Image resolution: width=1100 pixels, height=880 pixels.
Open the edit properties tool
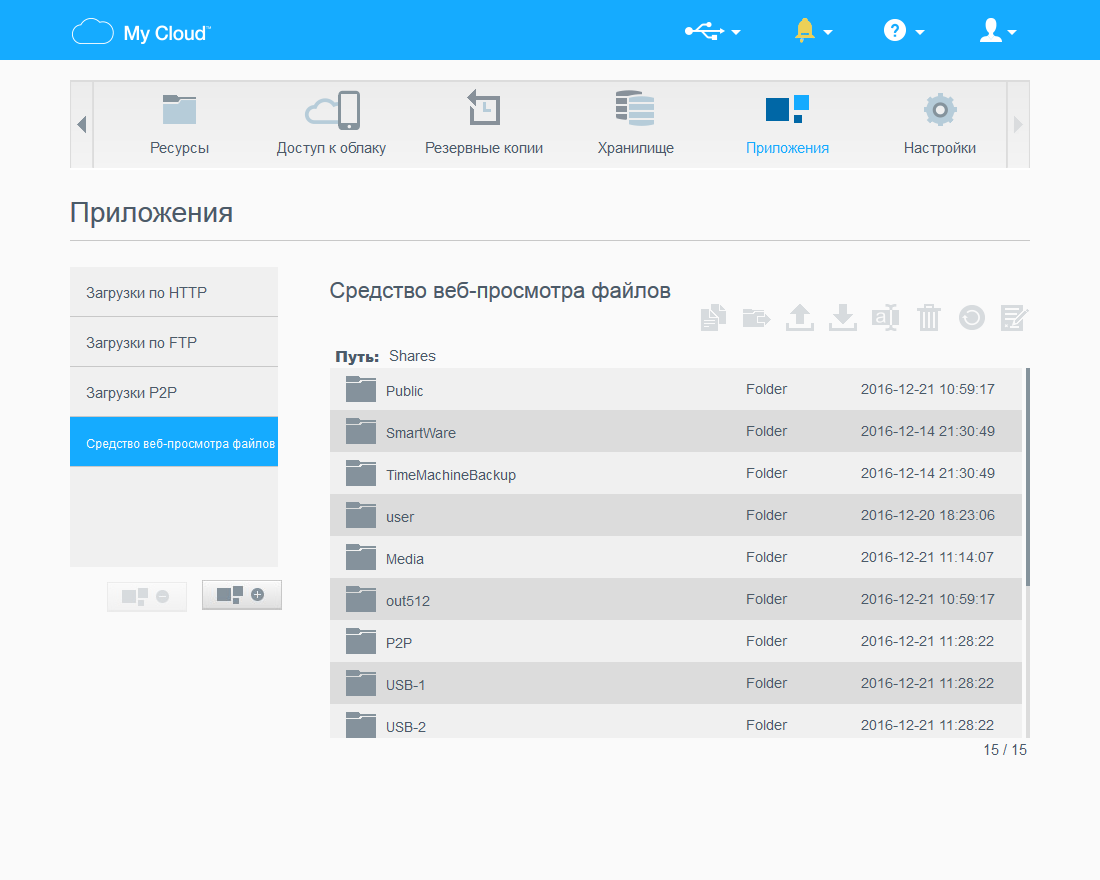(x=1014, y=317)
